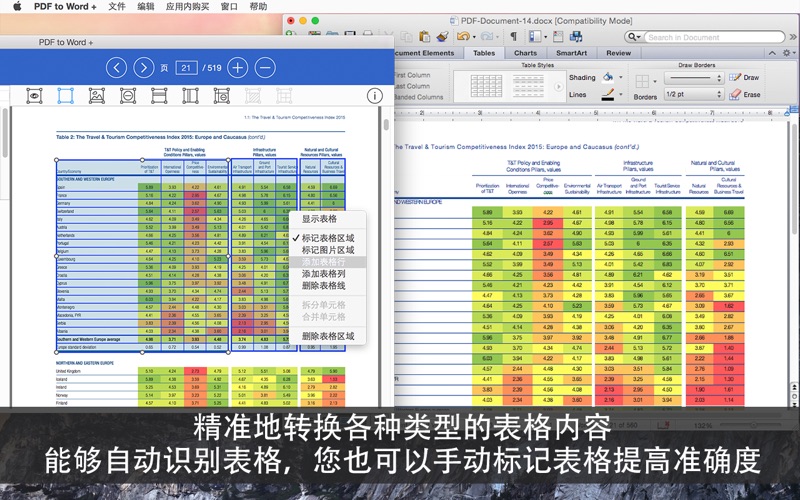Viewport: 800px width, 500px height.
Task: Click the Toolbox icon in Word toolbar
Action: pyautogui.click(x=558, y=36)
